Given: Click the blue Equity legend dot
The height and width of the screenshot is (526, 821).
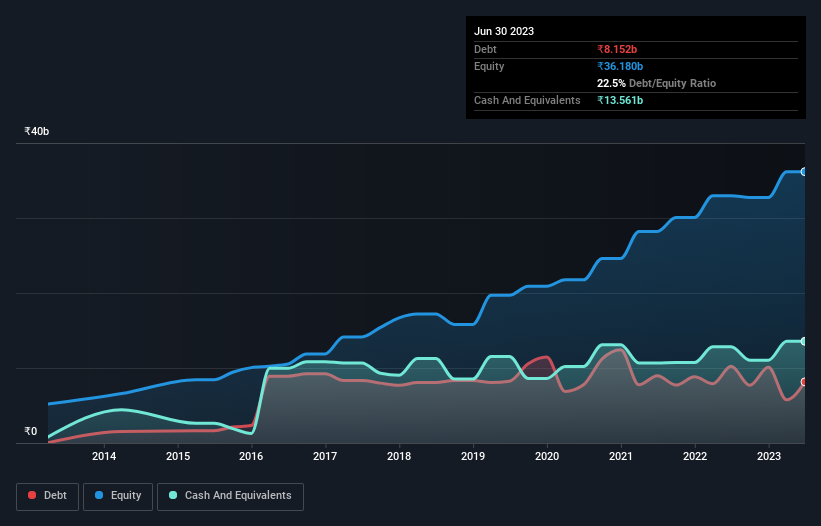Looking at the screenshot, I should (x=99, y=495).
